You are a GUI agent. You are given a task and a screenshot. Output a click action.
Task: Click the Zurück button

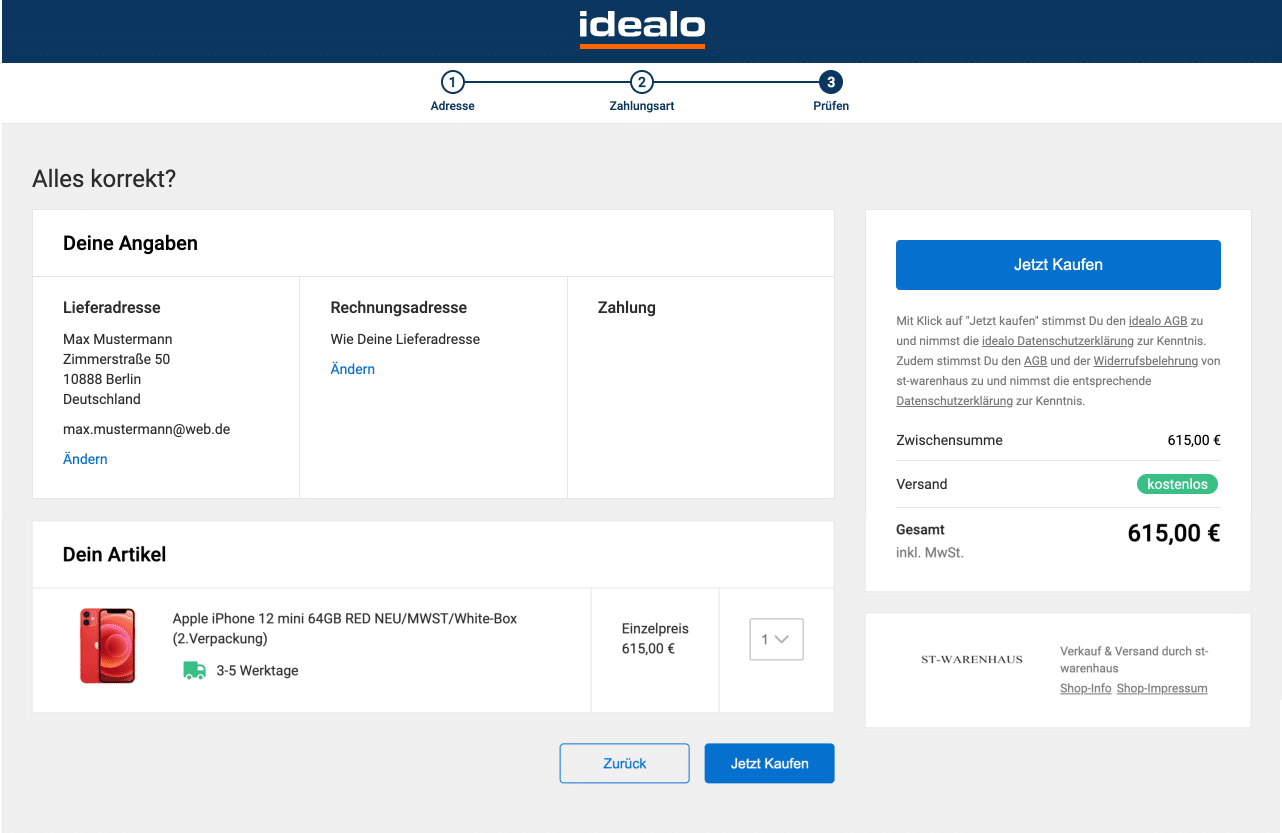[625, 763]
